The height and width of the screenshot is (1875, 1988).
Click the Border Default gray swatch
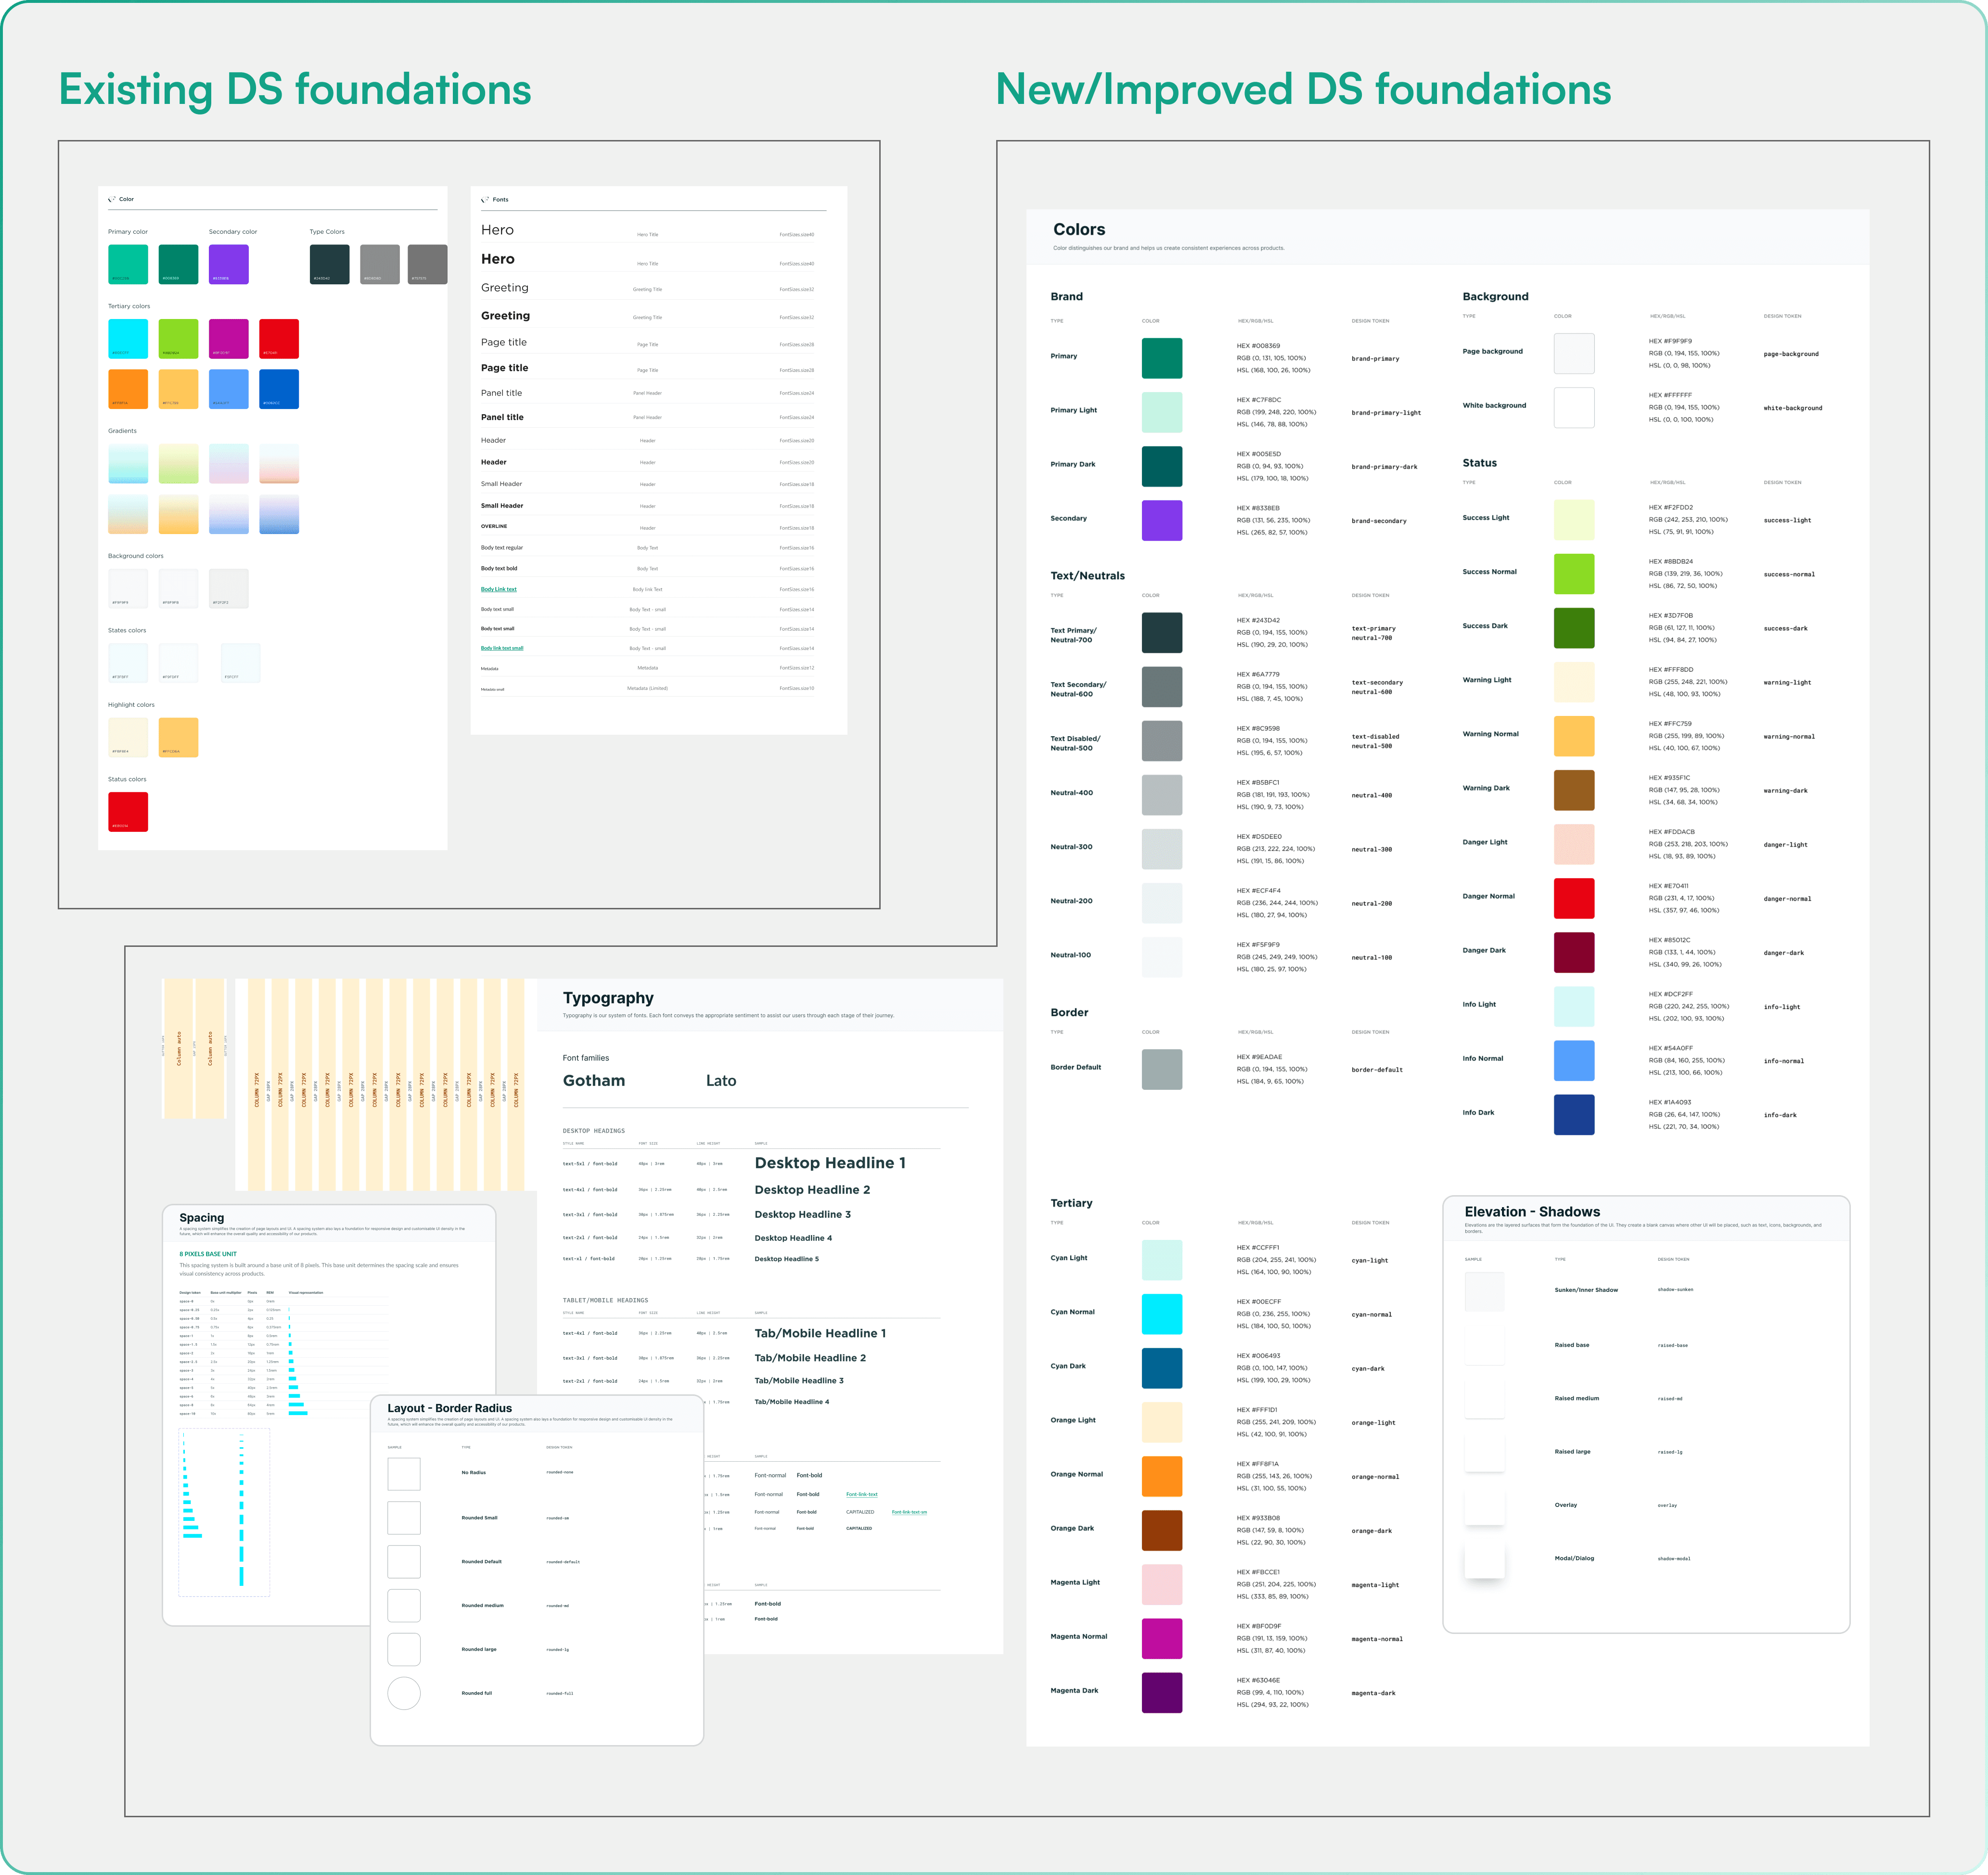click(x=1161, y=1069)
